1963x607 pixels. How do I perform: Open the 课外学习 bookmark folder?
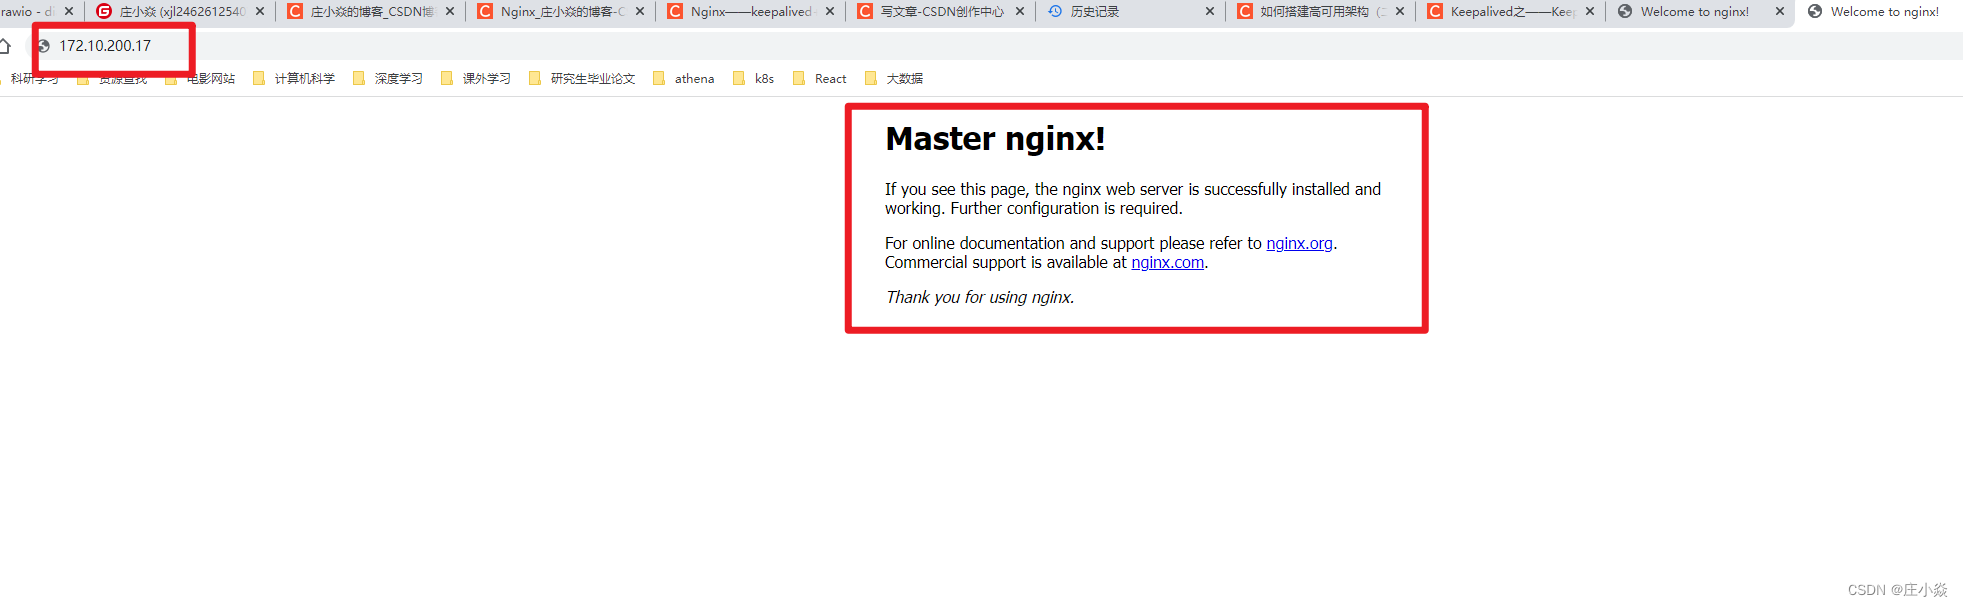tap(476, 79)
